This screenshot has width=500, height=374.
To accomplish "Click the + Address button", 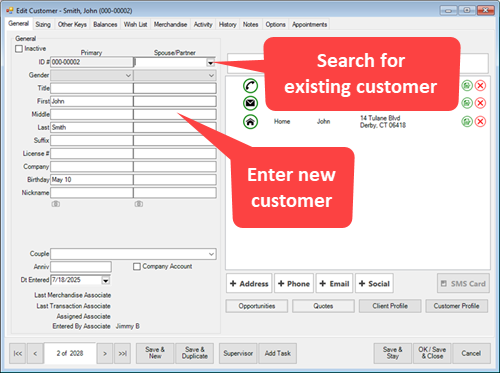I will coord(249,284).
